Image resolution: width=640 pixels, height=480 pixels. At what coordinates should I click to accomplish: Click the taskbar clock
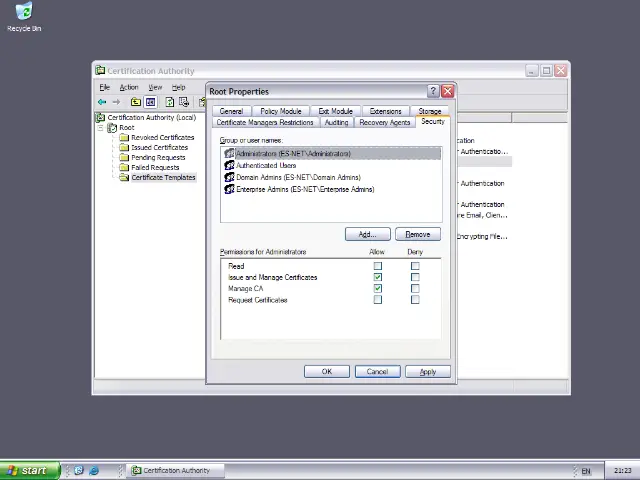(622, 471)
